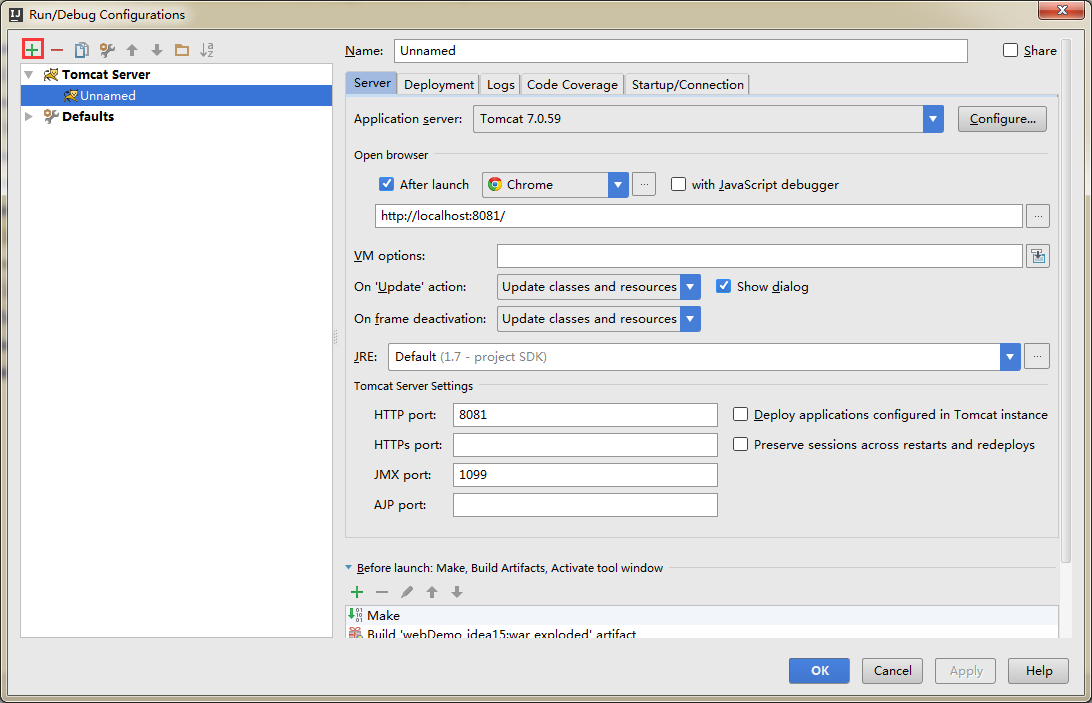The width and height of the screenshot is (1092, 703).
Task: Click the IntelliJ logo in title bar
Action: [15, 14]
